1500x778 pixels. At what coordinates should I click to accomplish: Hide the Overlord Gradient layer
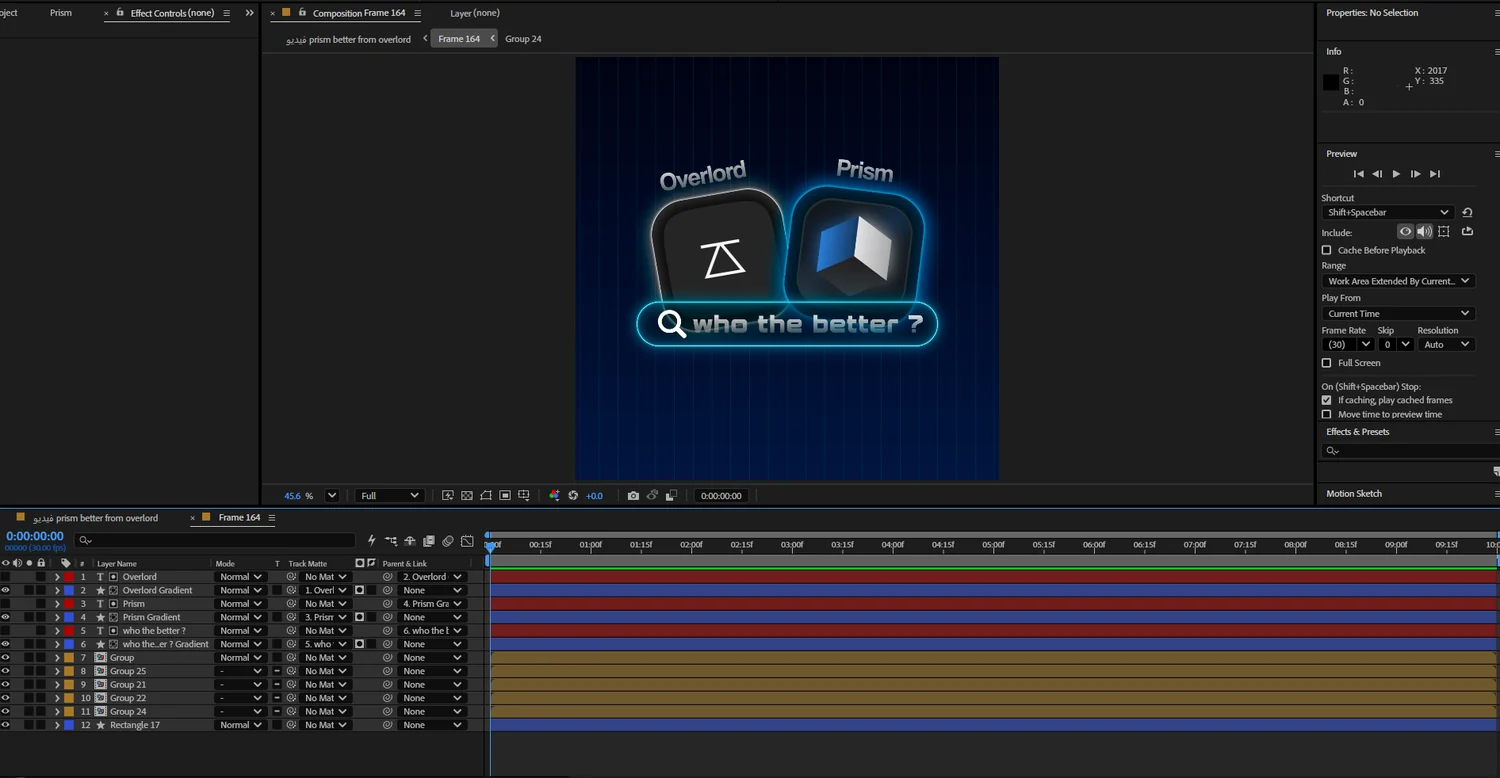point(5,590)
